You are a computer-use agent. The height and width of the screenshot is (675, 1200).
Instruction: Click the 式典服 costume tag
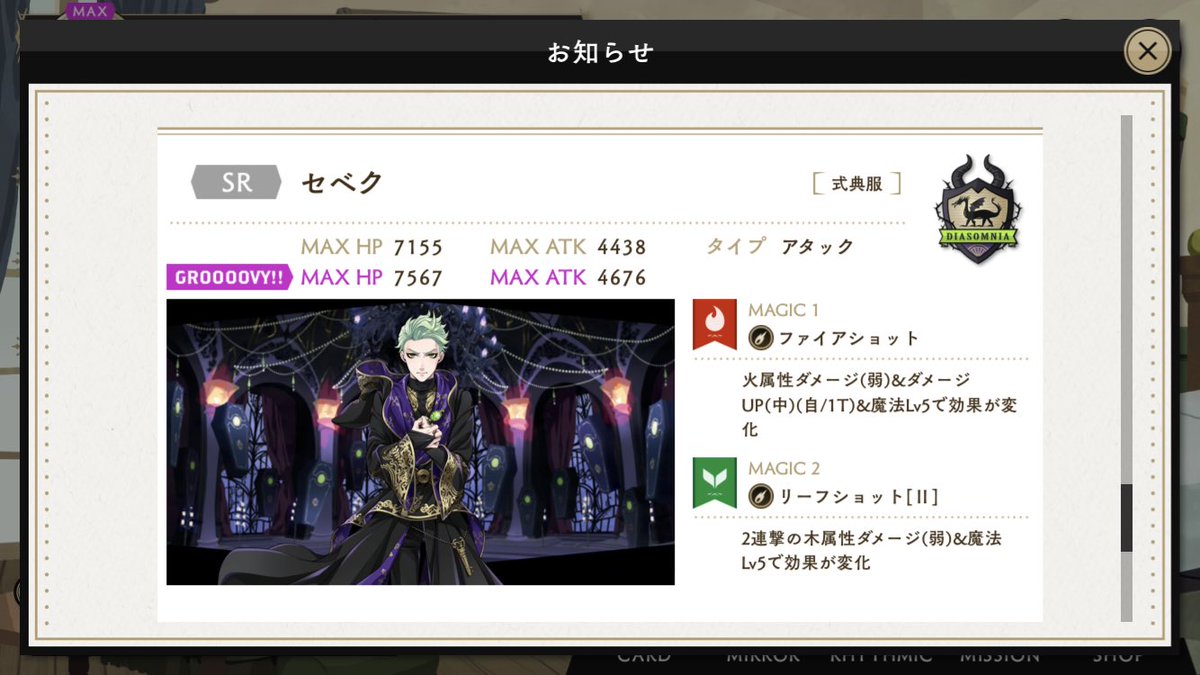pyautogui.click(x=857, y=184)
